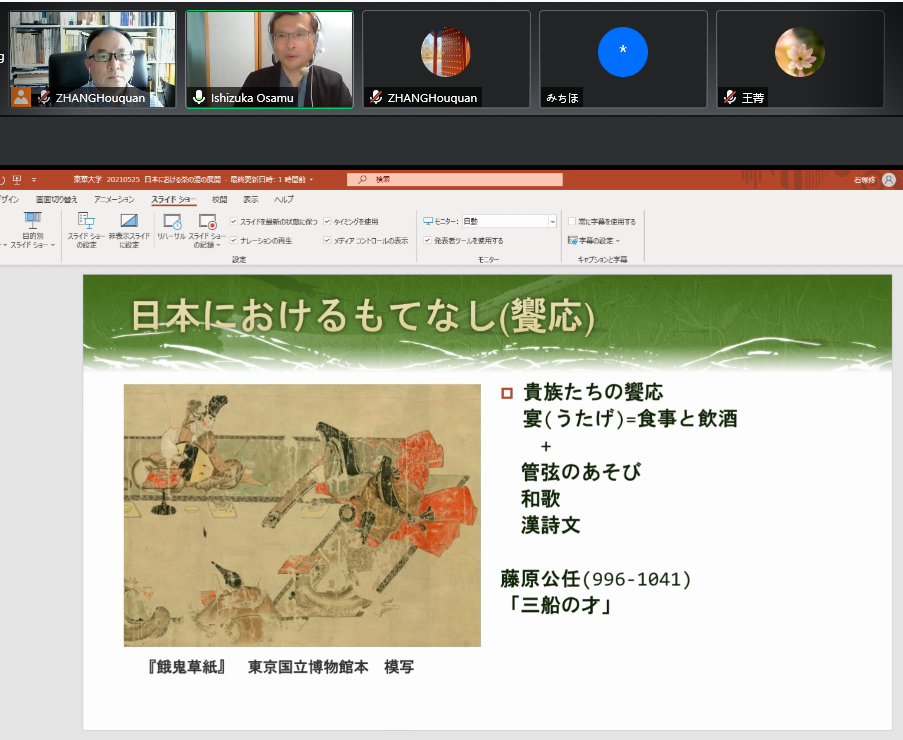Click the muted mic icon on 王菁's tile
Image resolution: width=903 pixels, height=740 pixels.
pos(730,98)
